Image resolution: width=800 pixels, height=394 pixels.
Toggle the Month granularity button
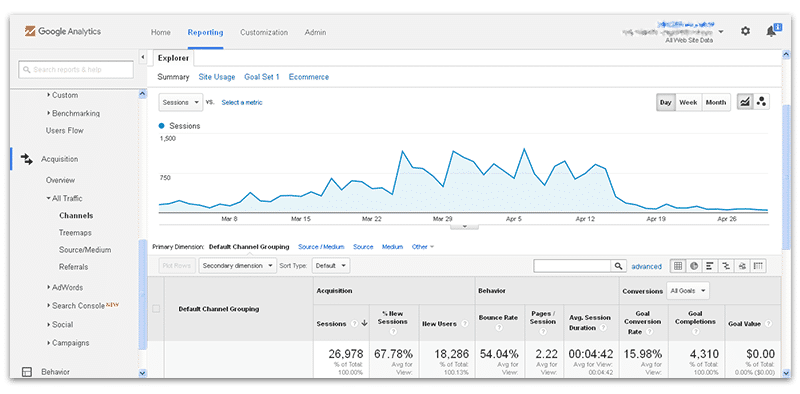(x=716, y=102)
